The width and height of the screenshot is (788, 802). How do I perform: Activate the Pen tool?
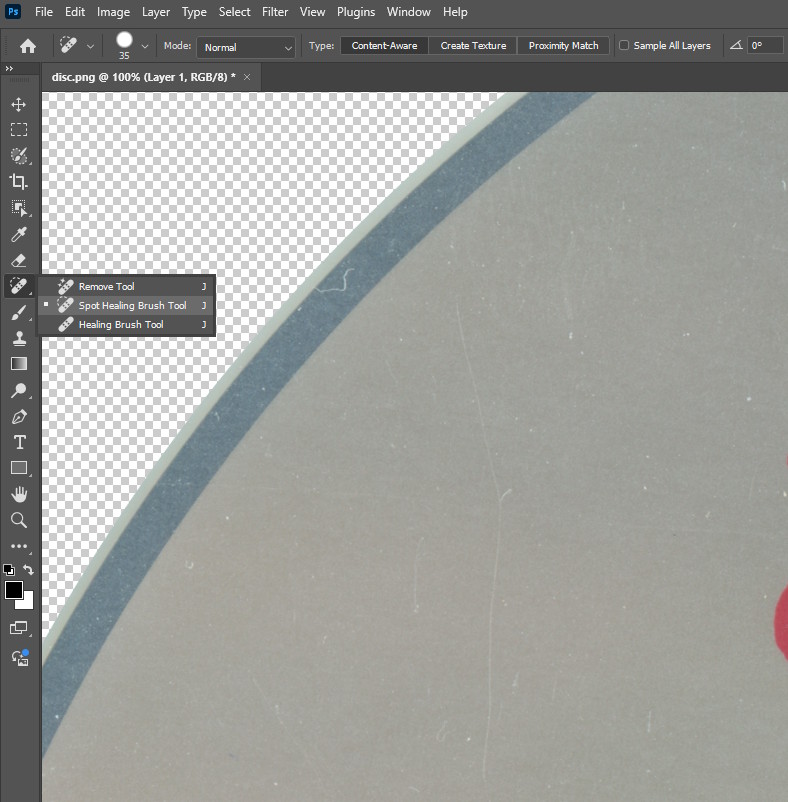(19, 416)
